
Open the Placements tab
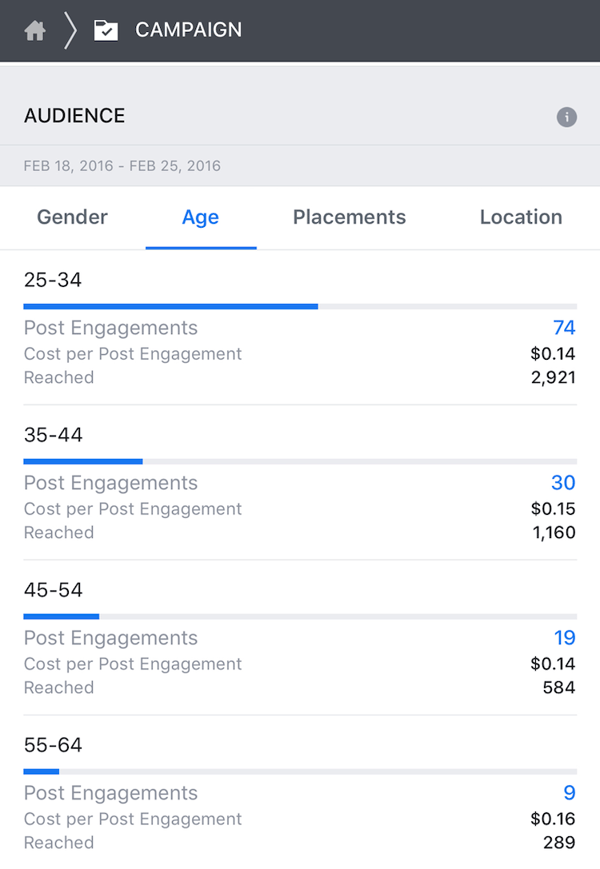tap(349, 217)
